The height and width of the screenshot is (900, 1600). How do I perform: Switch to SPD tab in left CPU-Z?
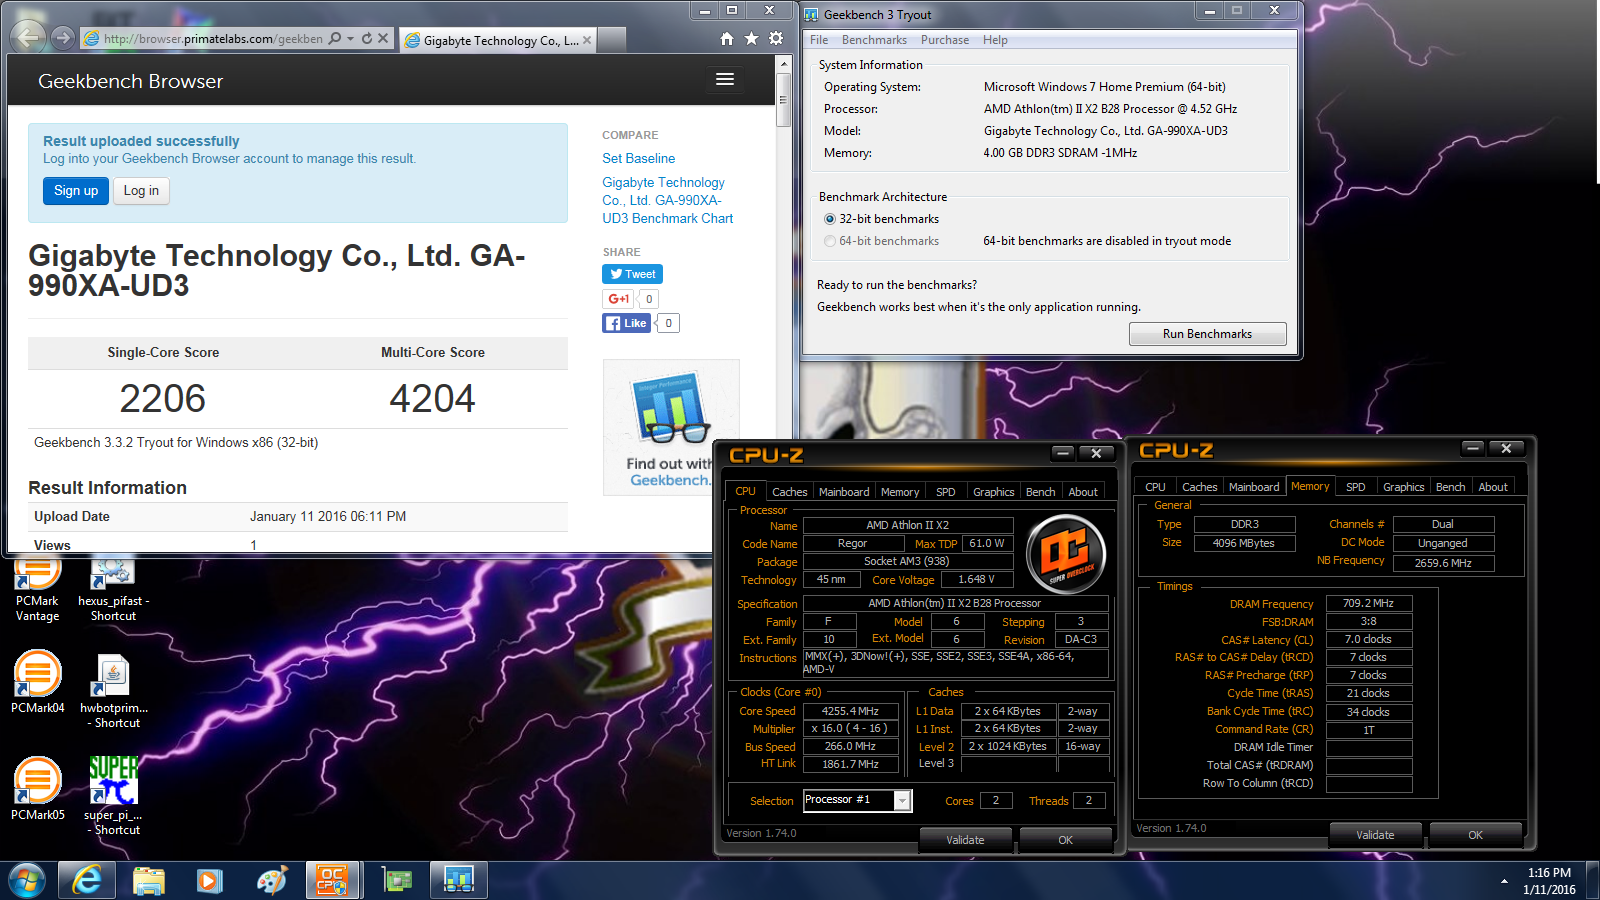click(x=945, y=492)
